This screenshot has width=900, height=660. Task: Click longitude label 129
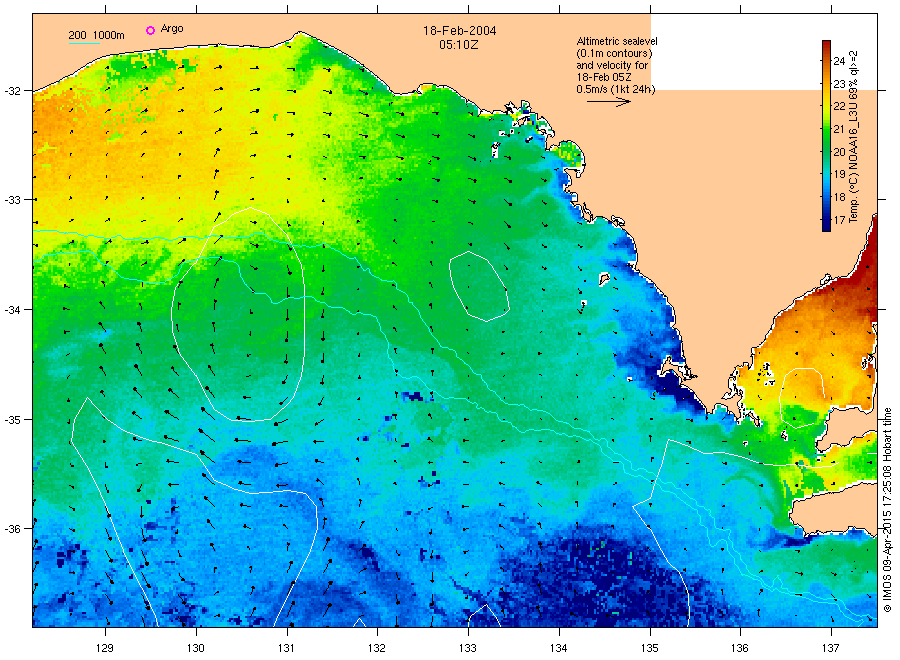click(105, 648)
